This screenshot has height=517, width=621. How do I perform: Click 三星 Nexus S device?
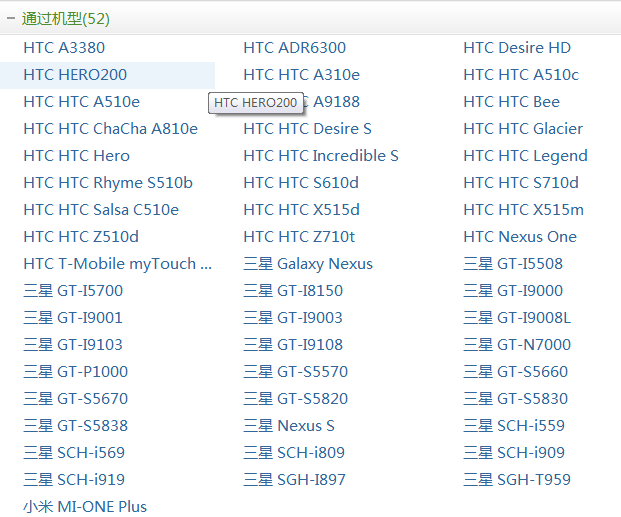point(289,425)
